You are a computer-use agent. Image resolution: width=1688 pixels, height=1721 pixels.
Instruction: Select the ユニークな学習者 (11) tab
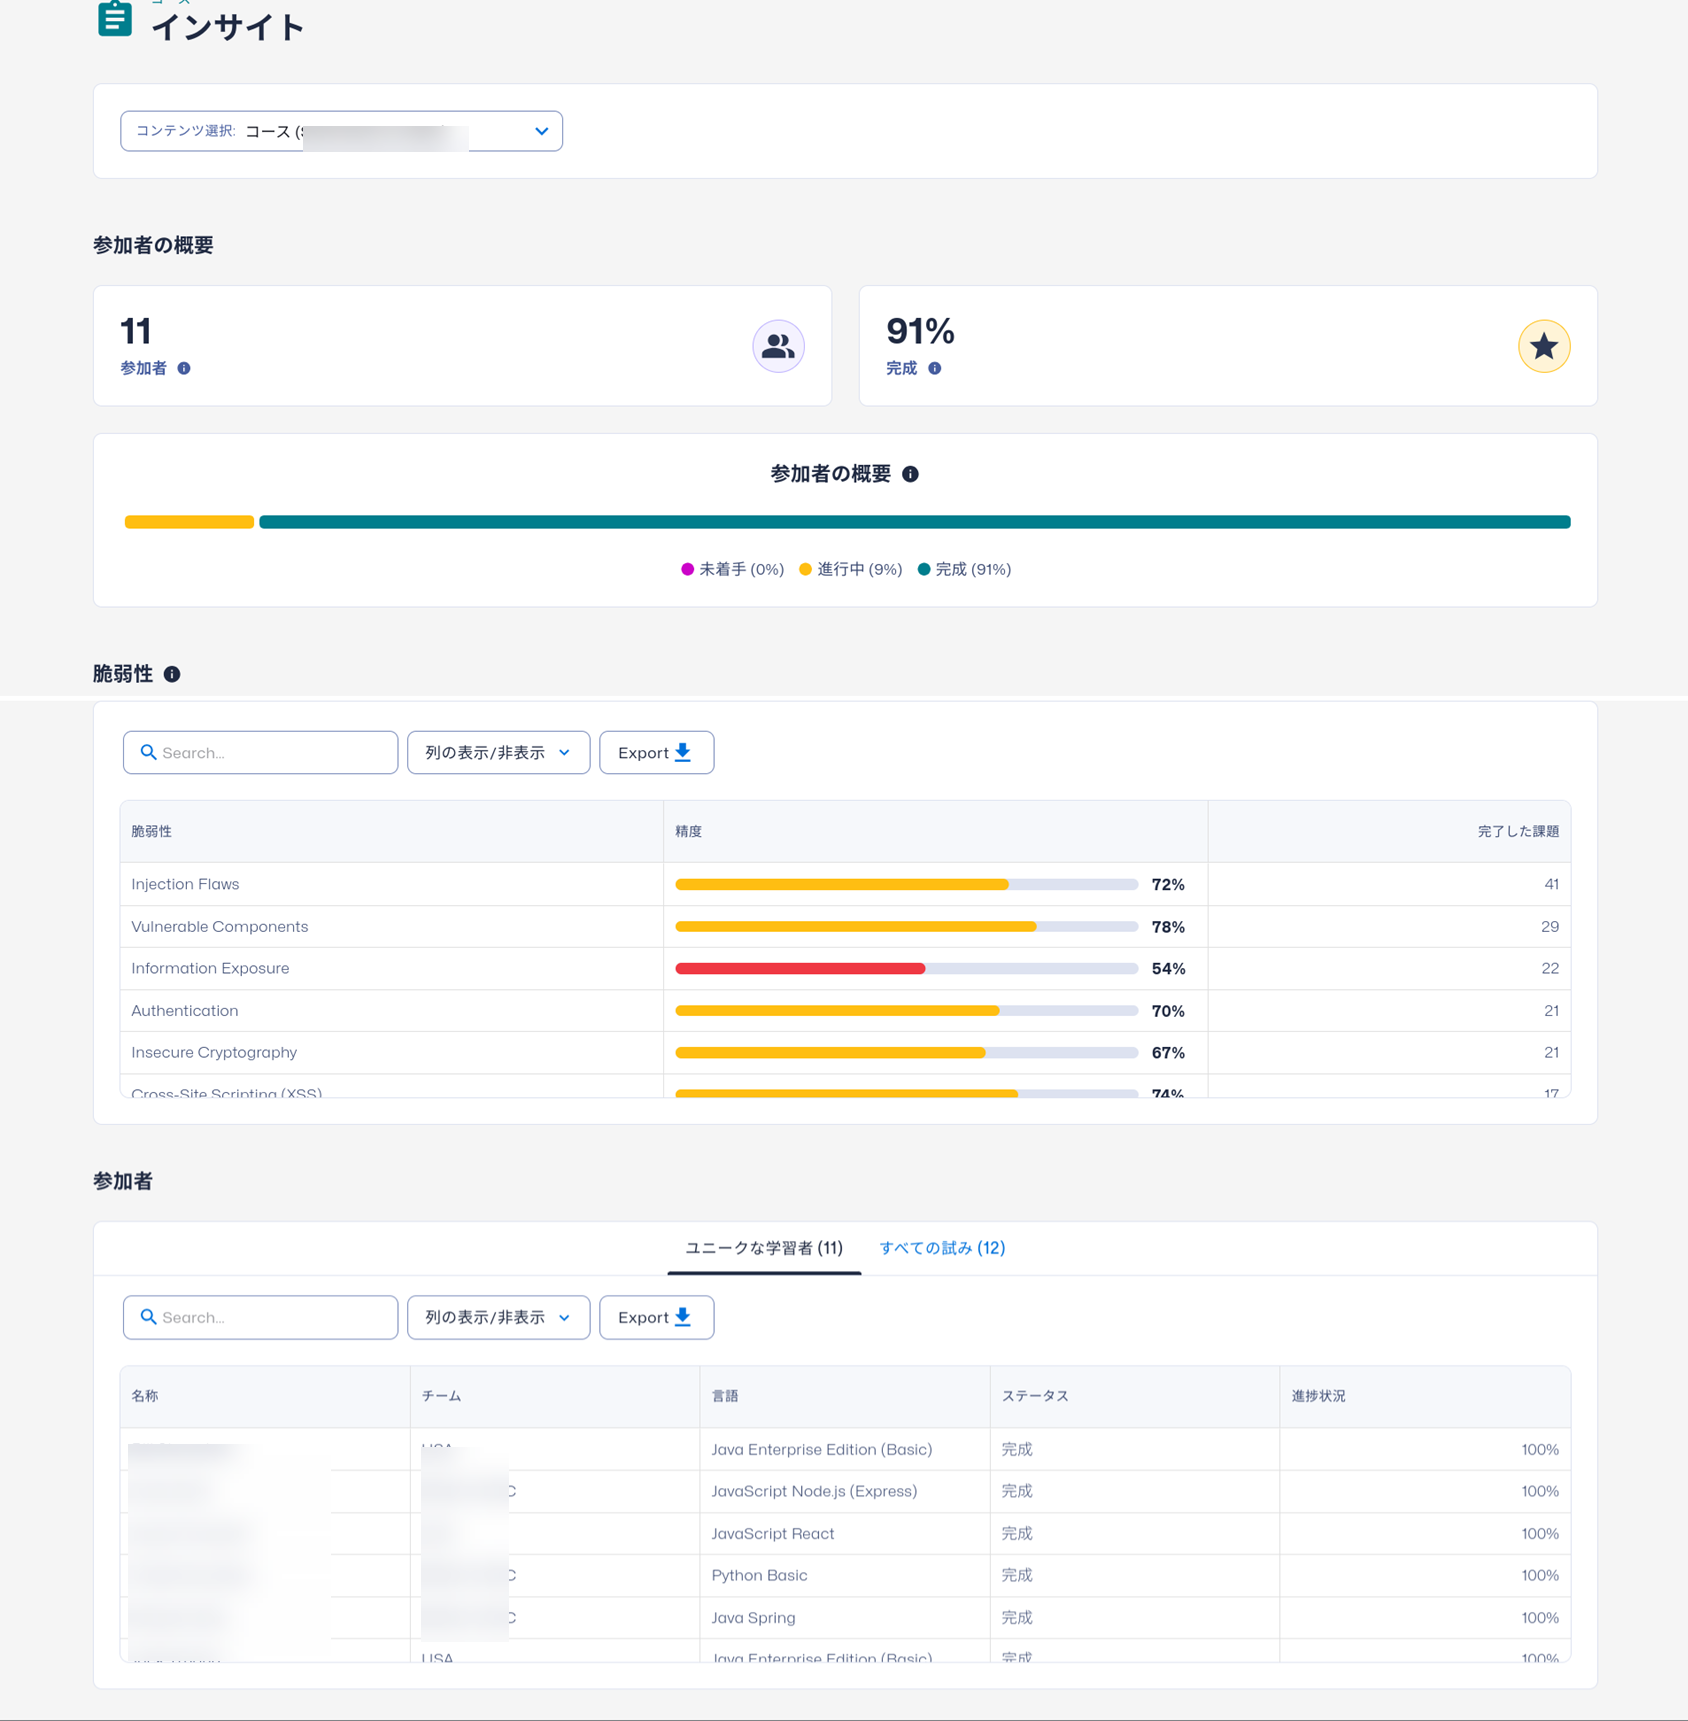[764, 1248]
